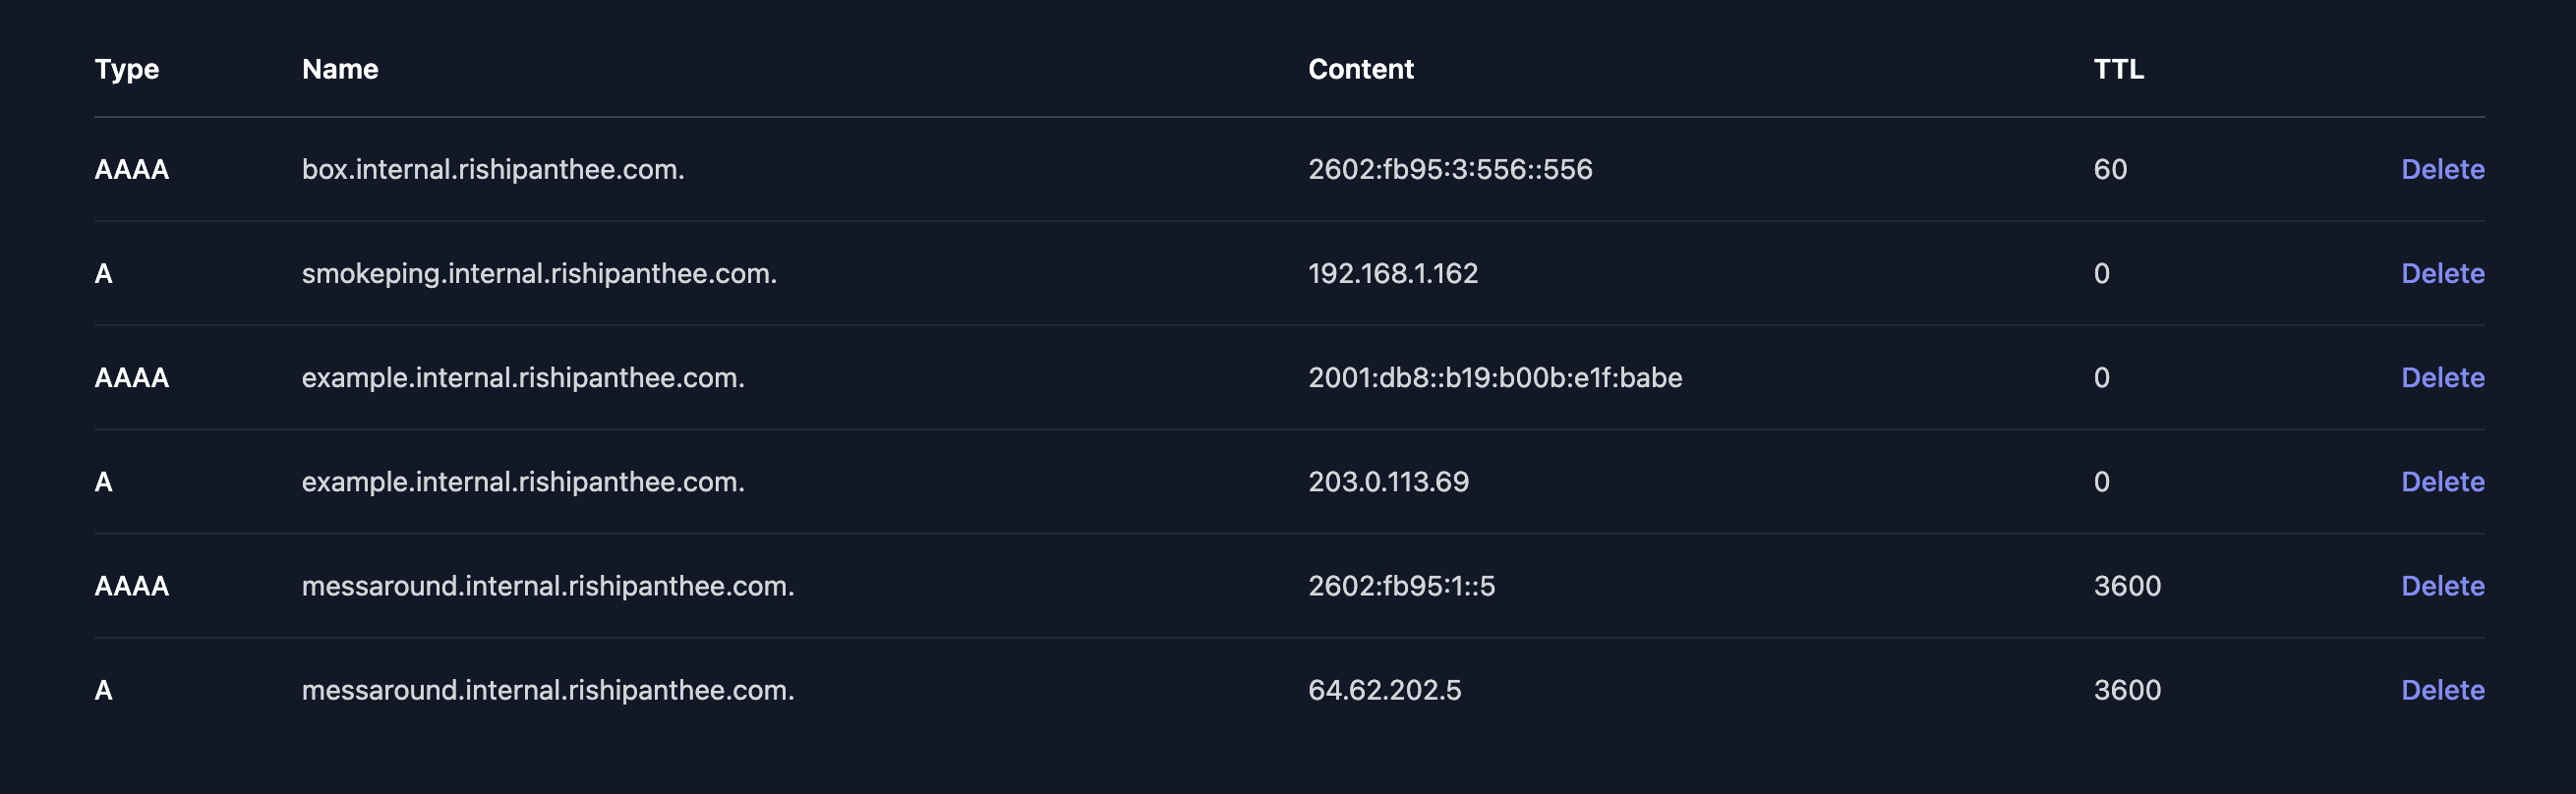This screenshot has width=2576, height=794.
Task: Delete the example.internal AAAA record
Action: [x=2442, y=377]
